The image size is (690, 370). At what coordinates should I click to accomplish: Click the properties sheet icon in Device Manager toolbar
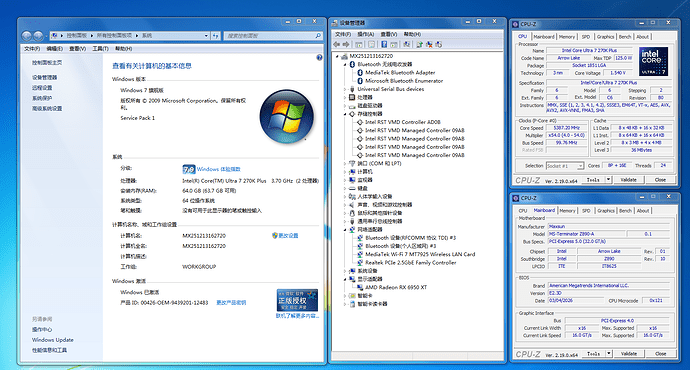coord(371,44)
